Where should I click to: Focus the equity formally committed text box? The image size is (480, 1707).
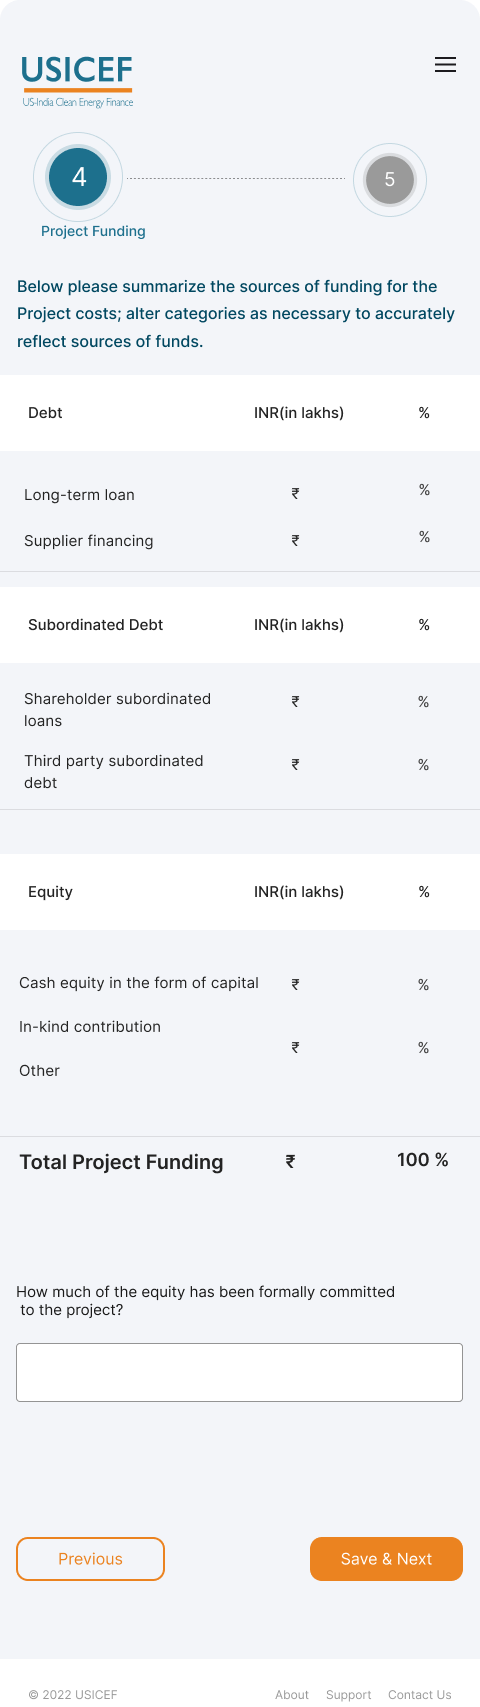(239, 1372)
